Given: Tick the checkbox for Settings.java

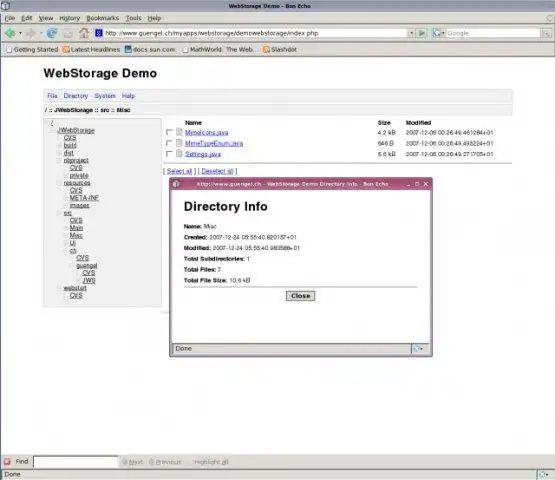Looking at the screenshot, I should pyautogui.click(x=169, y=154).
